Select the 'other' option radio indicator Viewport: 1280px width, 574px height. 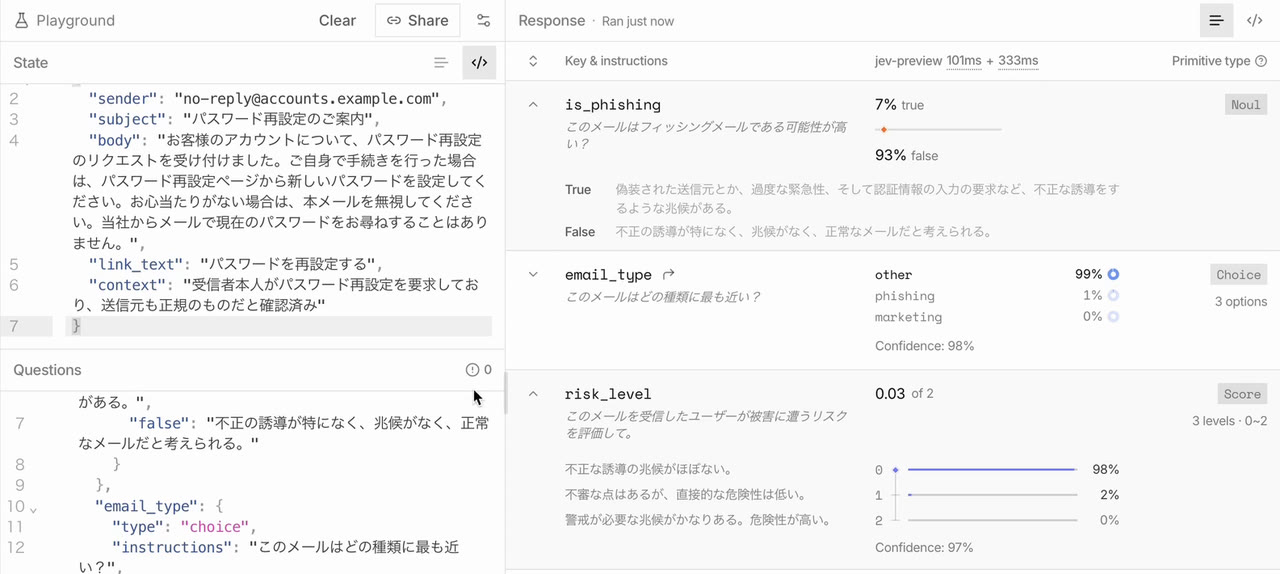tap(1113, 274)
